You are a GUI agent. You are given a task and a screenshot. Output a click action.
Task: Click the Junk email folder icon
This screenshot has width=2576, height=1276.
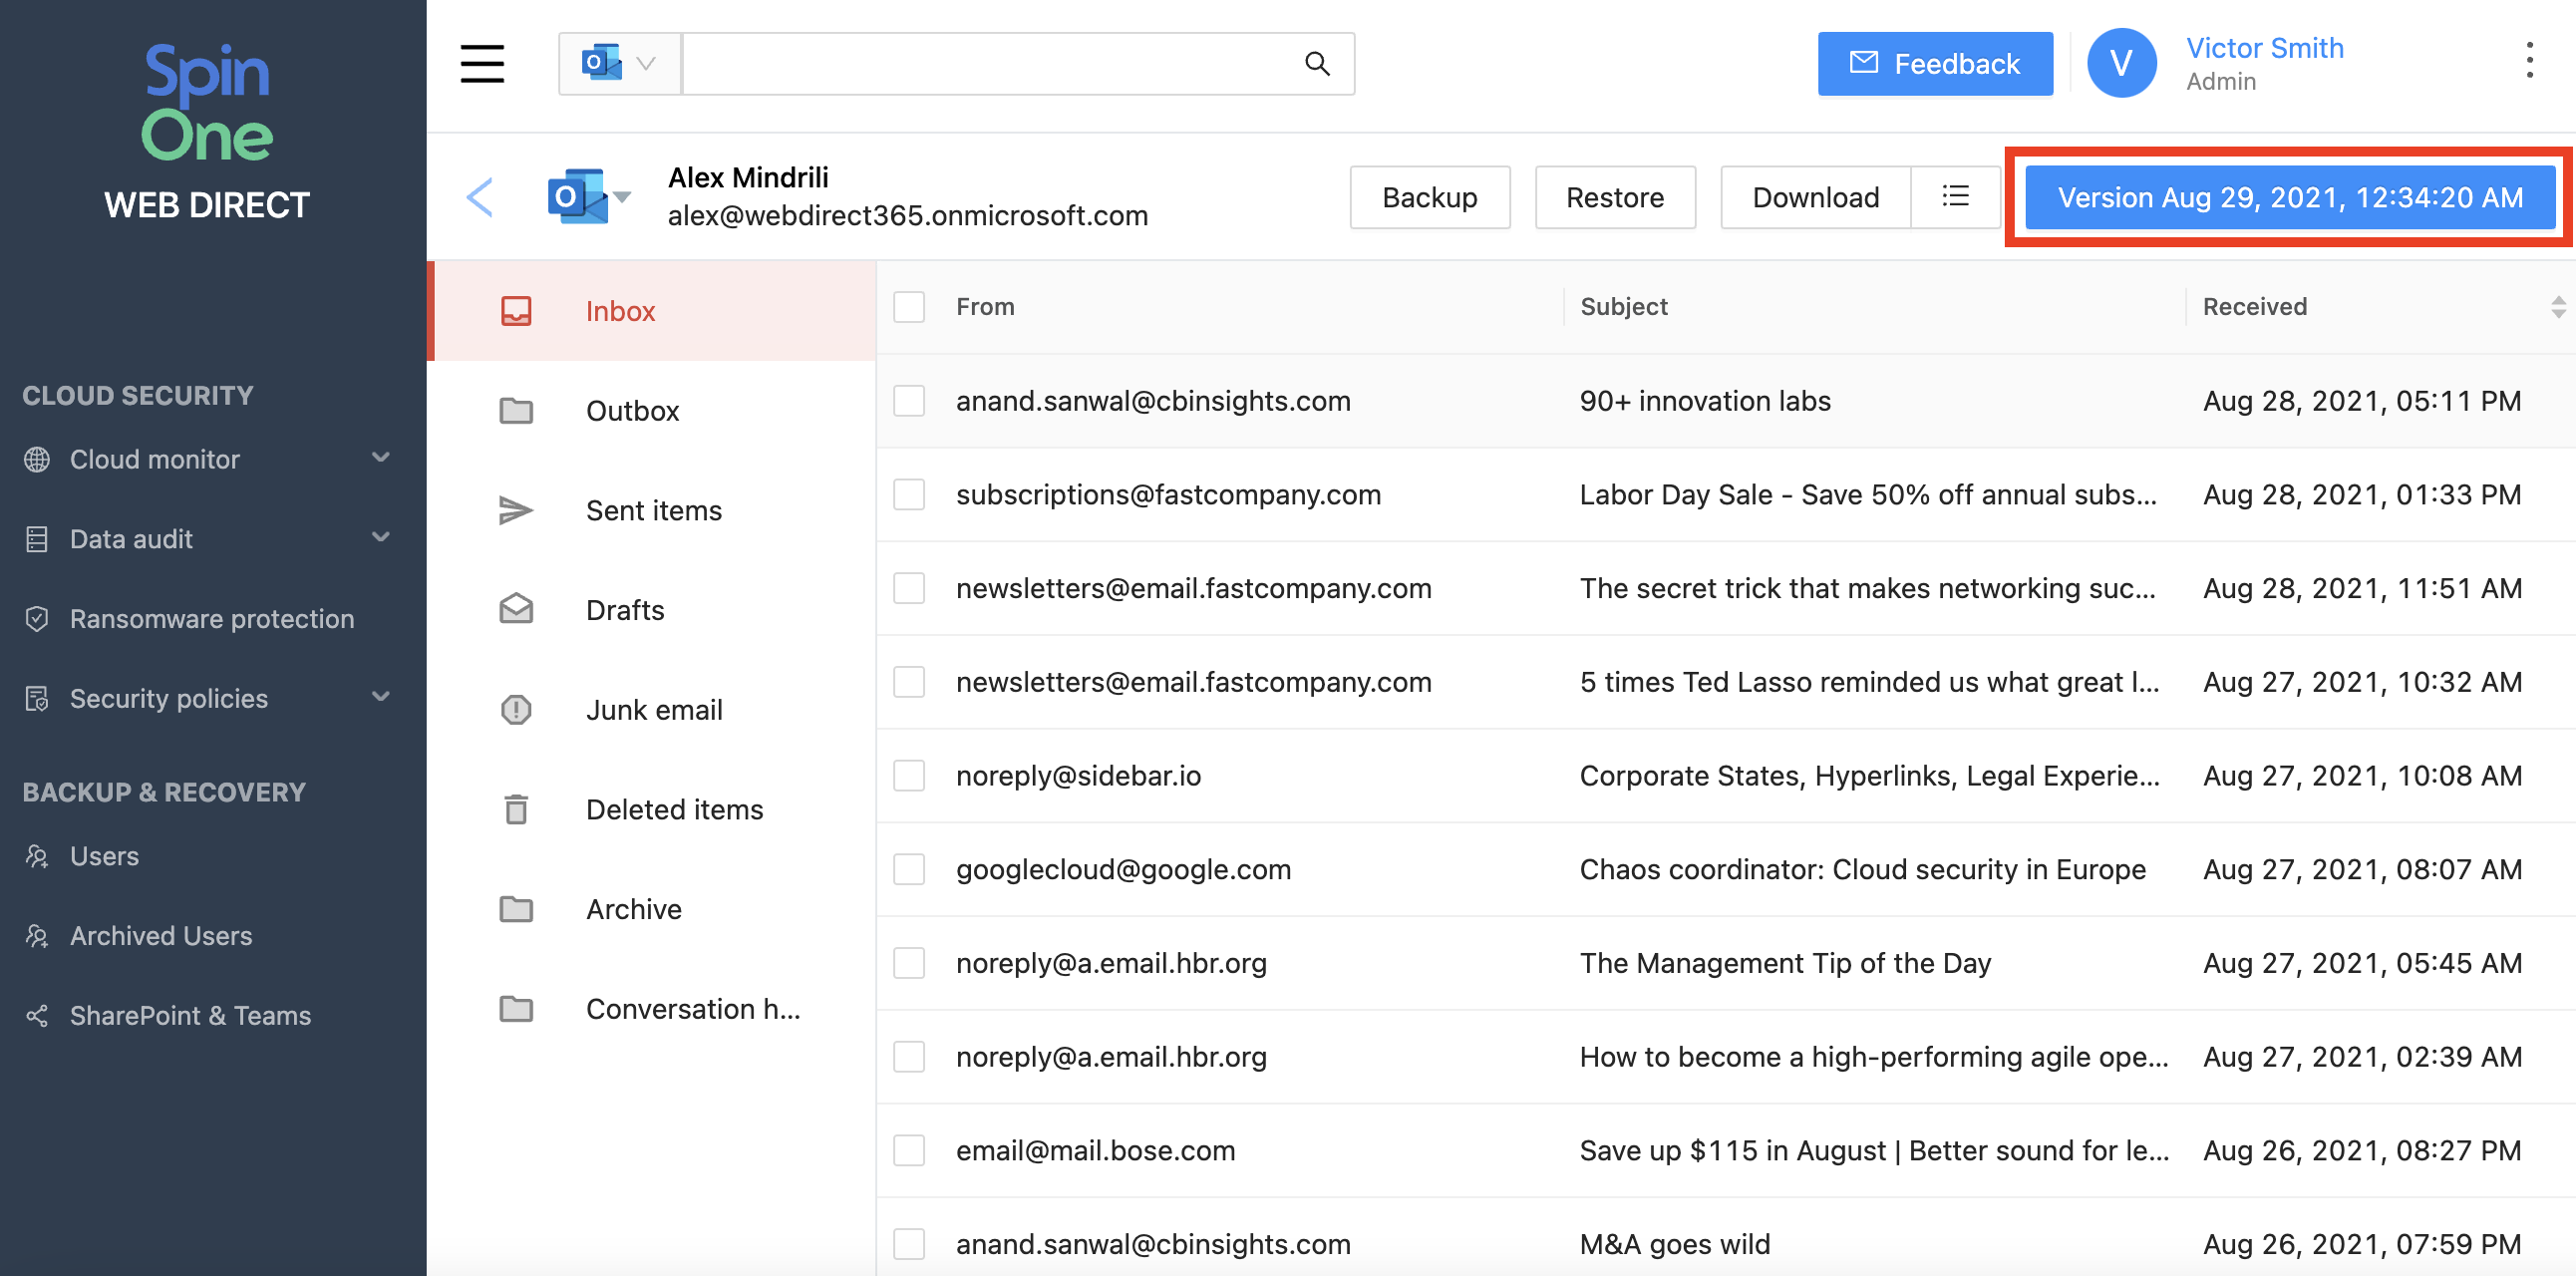(516, 710)
